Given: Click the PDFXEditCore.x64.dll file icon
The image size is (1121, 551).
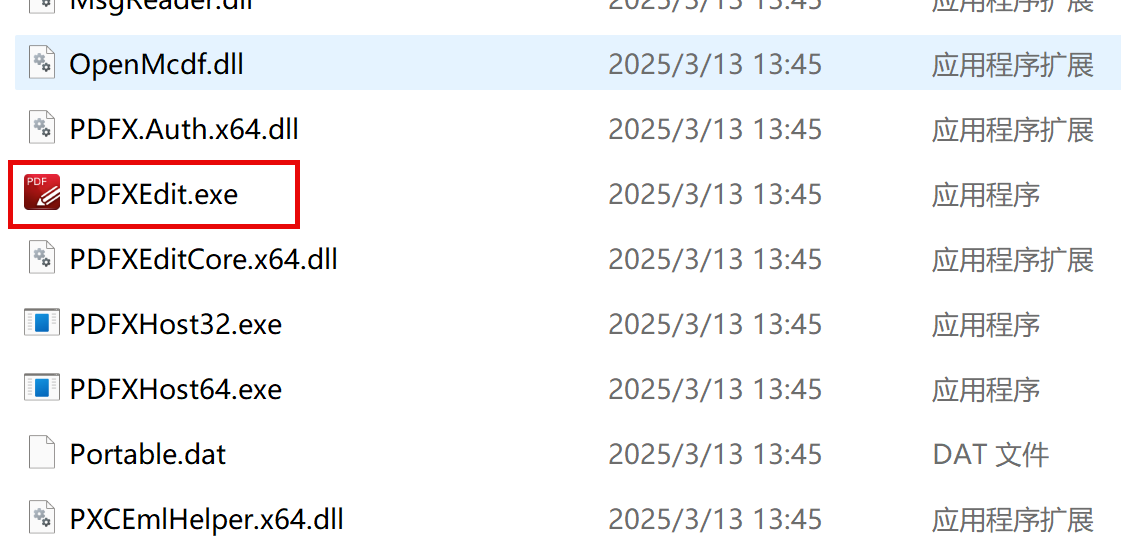Looking at the screenshot, I should pyautogui.click(x=41, y=257).
